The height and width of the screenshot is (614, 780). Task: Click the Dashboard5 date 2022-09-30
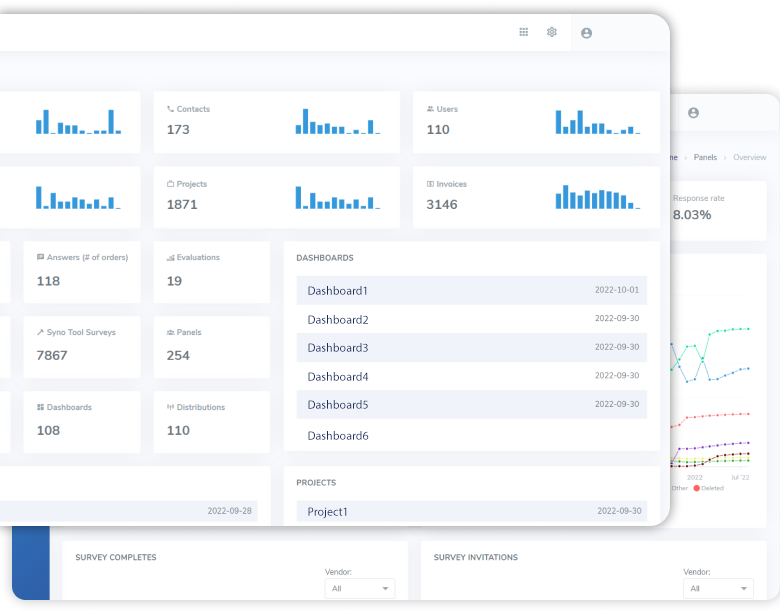coord(617,404)
